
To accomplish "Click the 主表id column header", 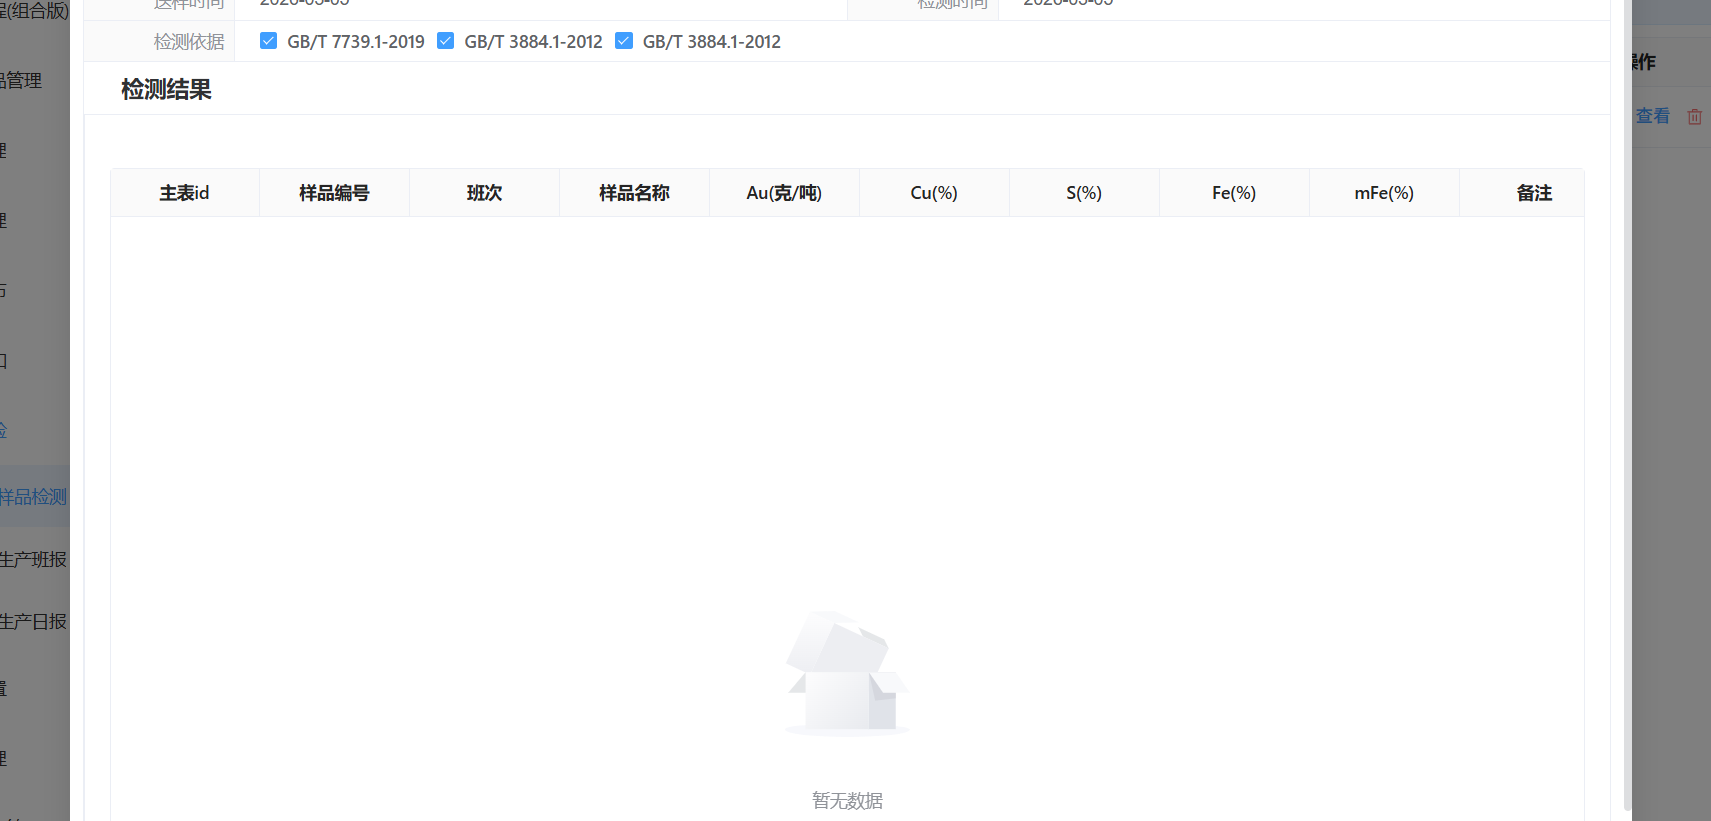I will click(184, 193).
